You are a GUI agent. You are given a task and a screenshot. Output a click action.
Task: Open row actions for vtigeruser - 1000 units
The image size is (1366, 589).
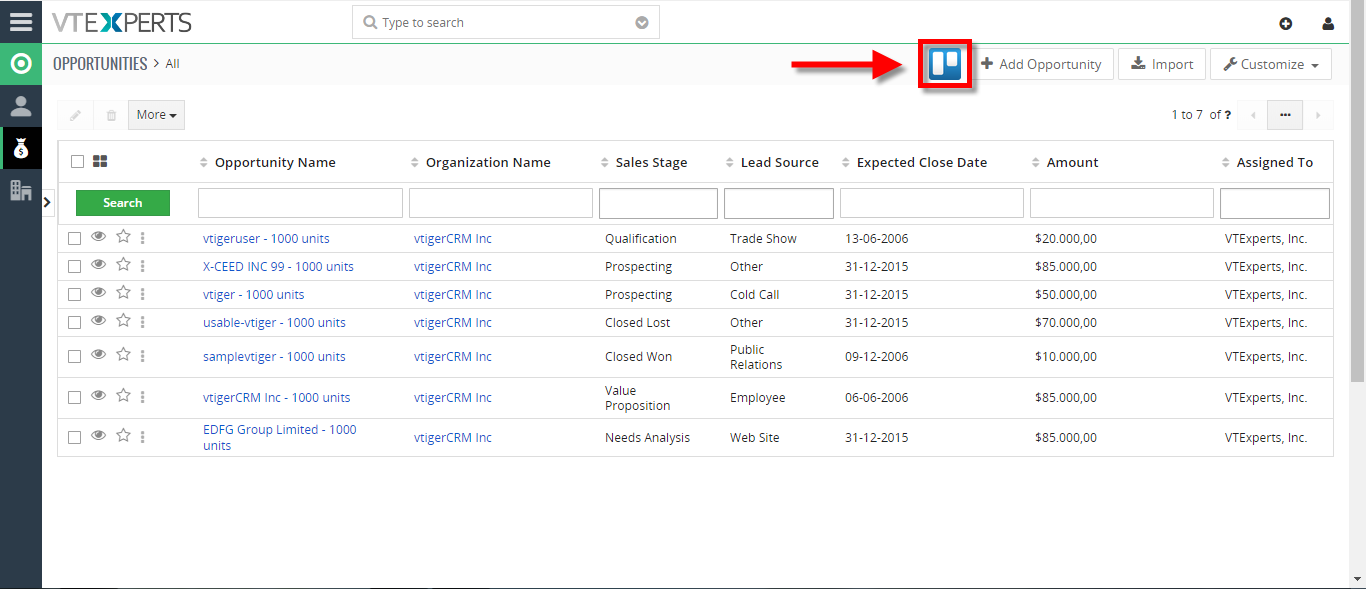coord(143,238)
